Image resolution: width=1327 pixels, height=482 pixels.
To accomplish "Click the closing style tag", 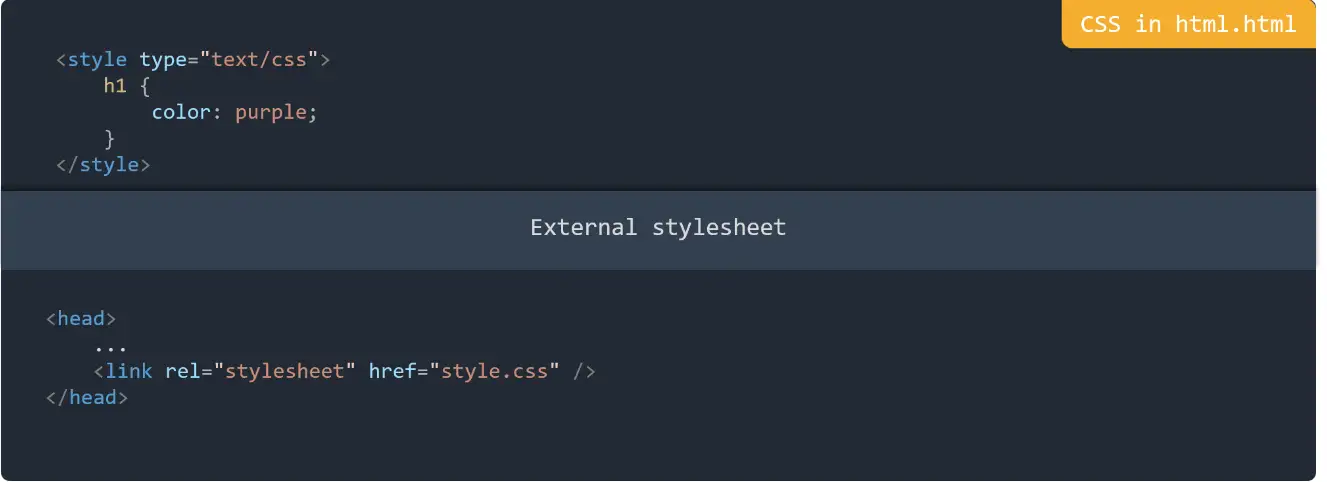I will (103, 164).
